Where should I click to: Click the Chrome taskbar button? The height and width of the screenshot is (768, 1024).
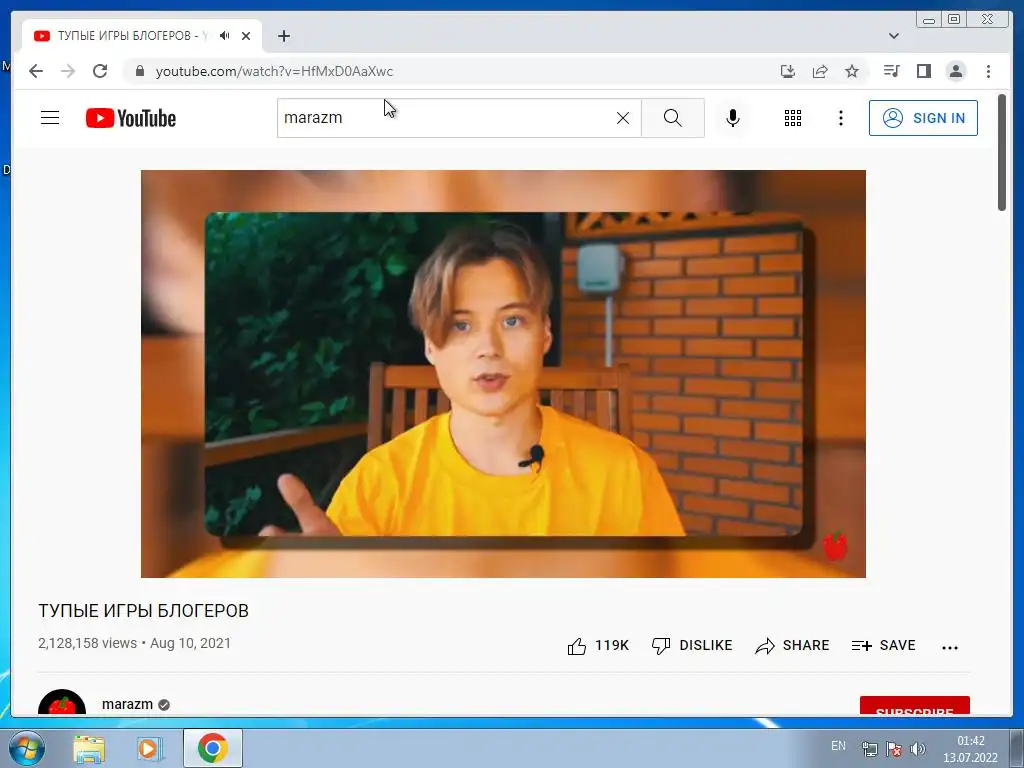pyautogui.click(x=212, y=748)
